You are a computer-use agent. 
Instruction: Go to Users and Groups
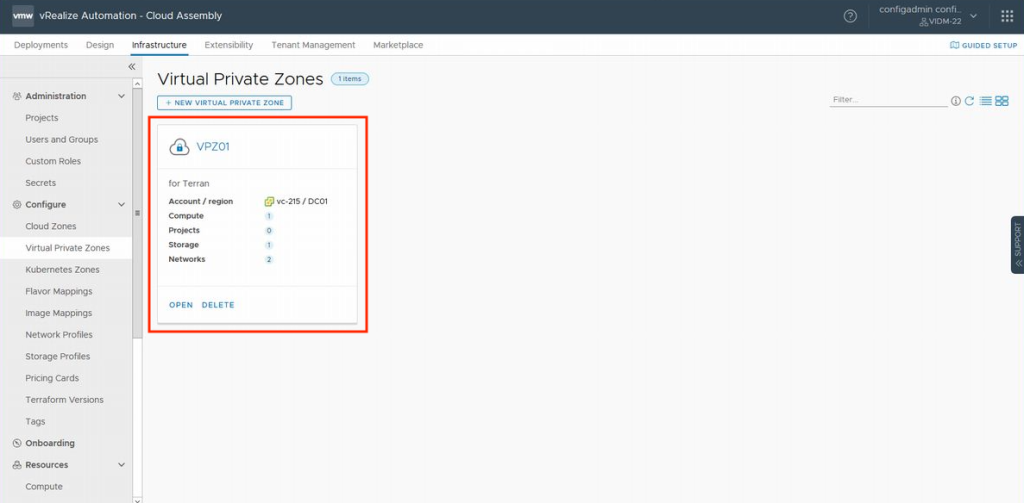pos(61,140)
